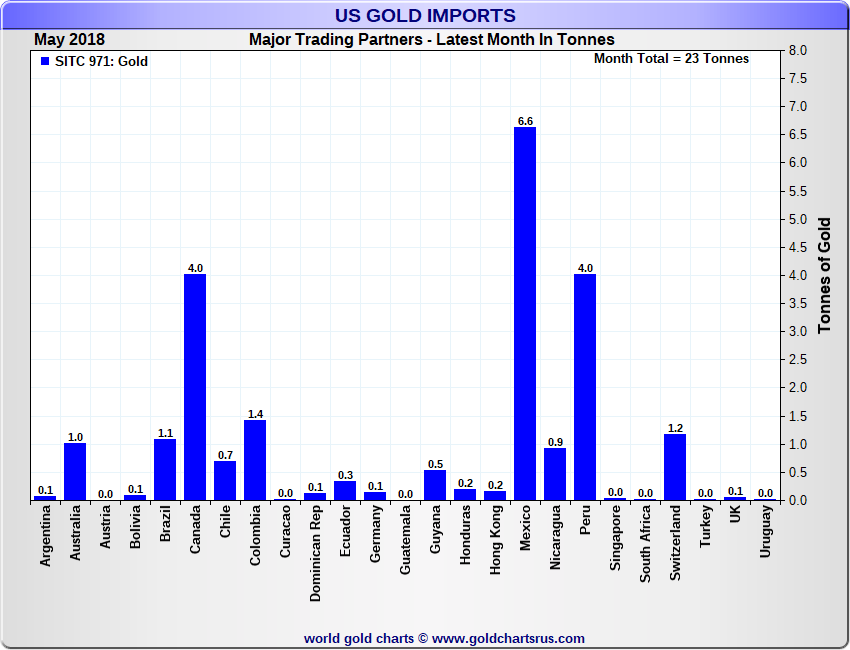Click the "Honduras" x-axis label

(x=465, y=535)
